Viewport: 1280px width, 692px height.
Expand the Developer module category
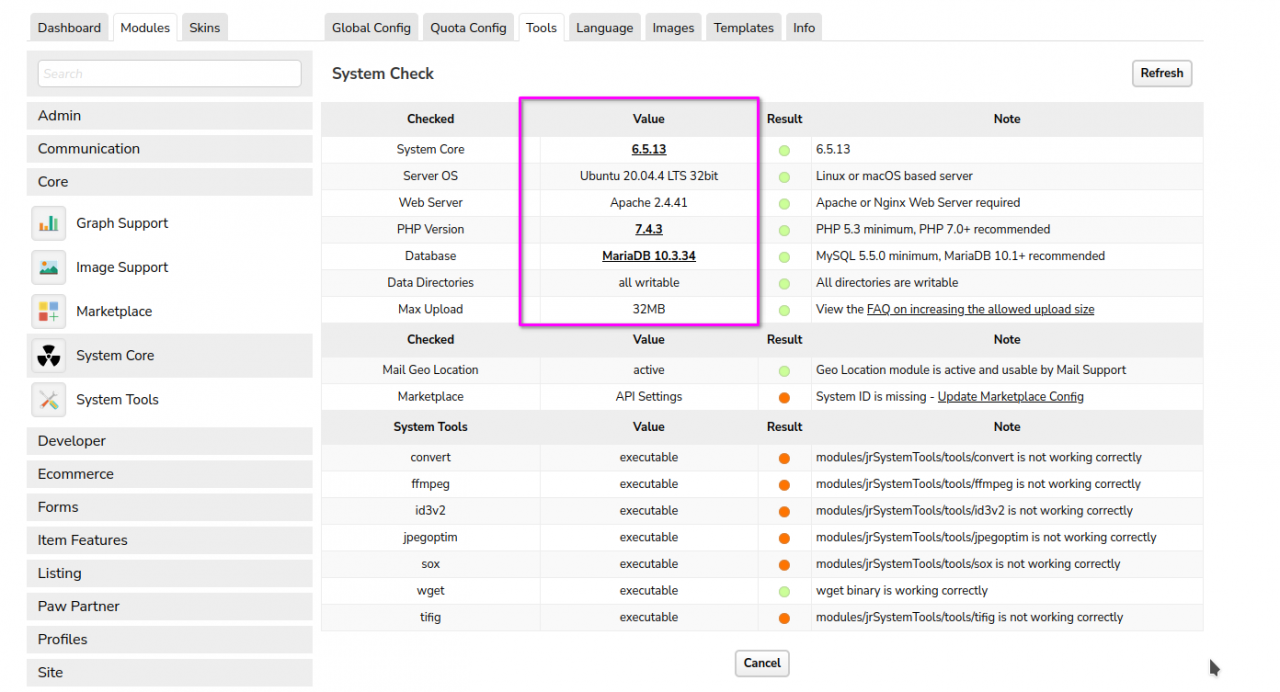169,441
